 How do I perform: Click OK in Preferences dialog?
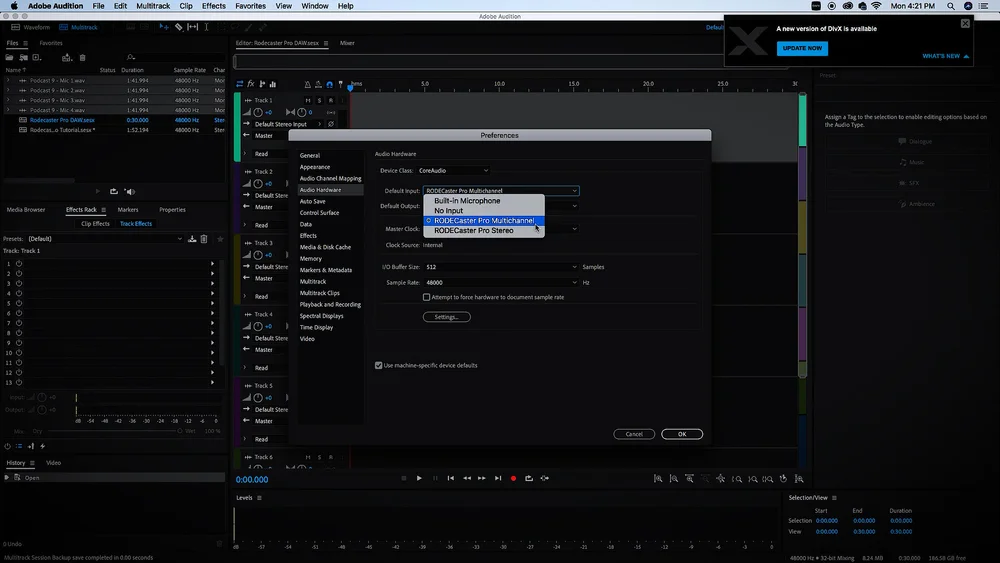tap(682, 434)
